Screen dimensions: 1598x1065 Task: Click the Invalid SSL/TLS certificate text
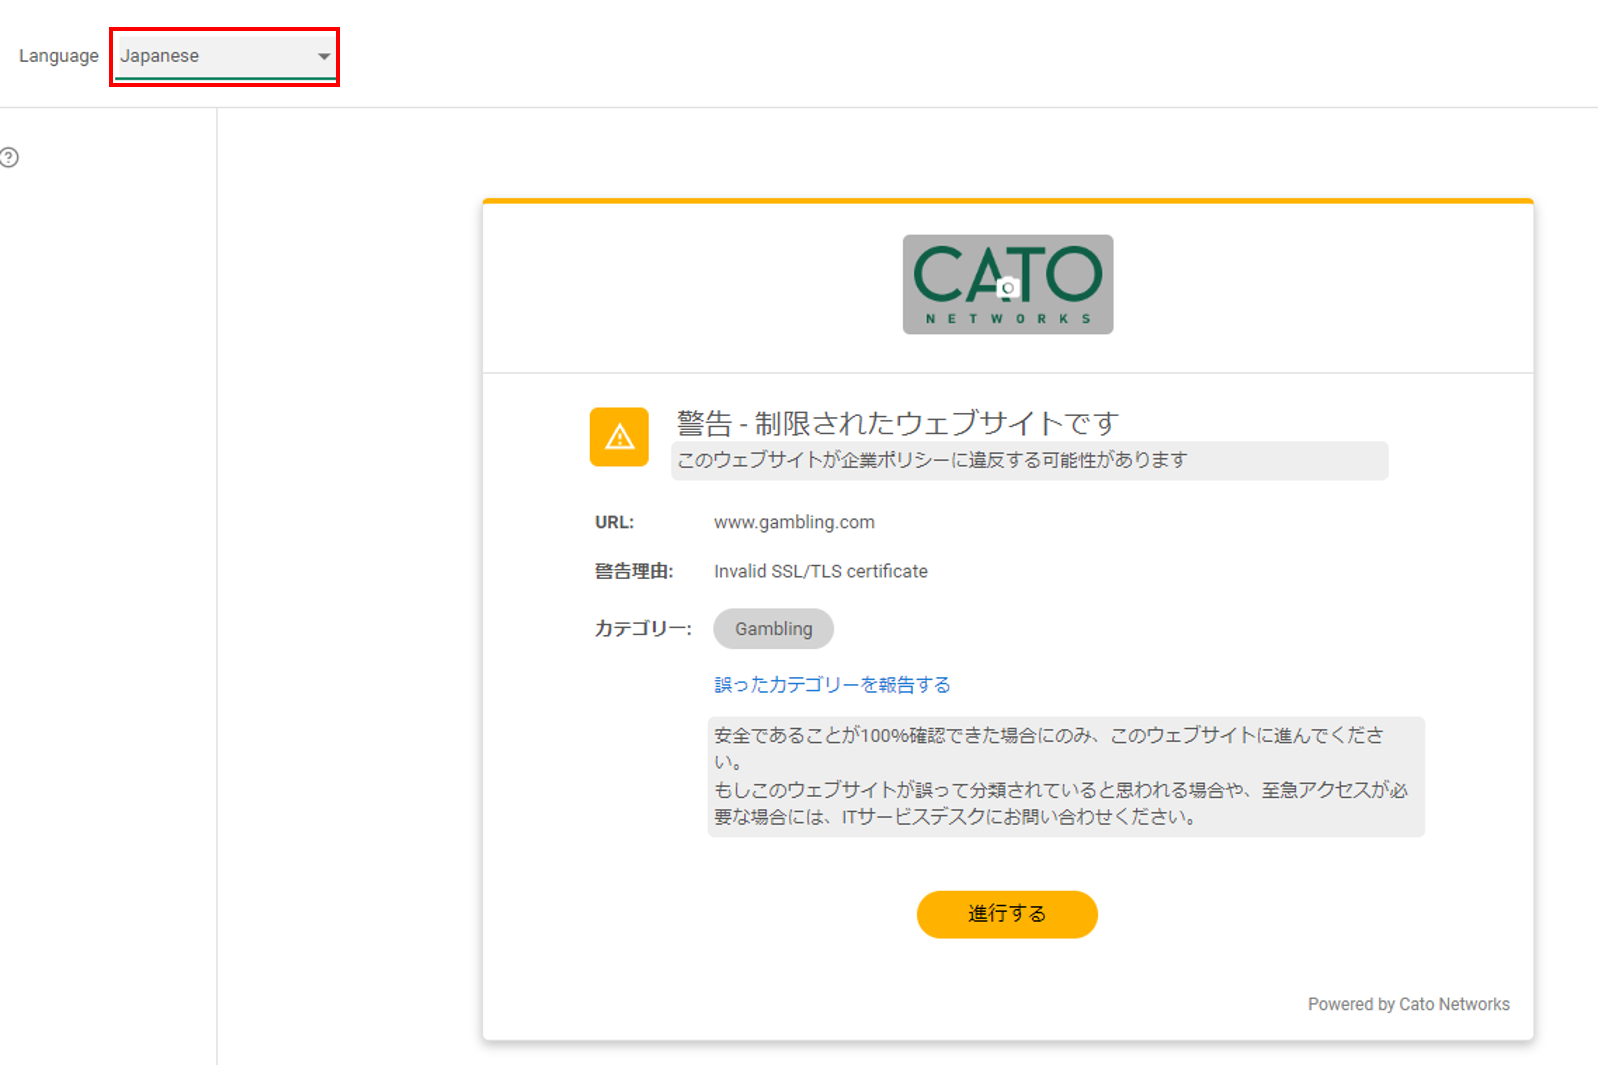(x=821, y=571)
